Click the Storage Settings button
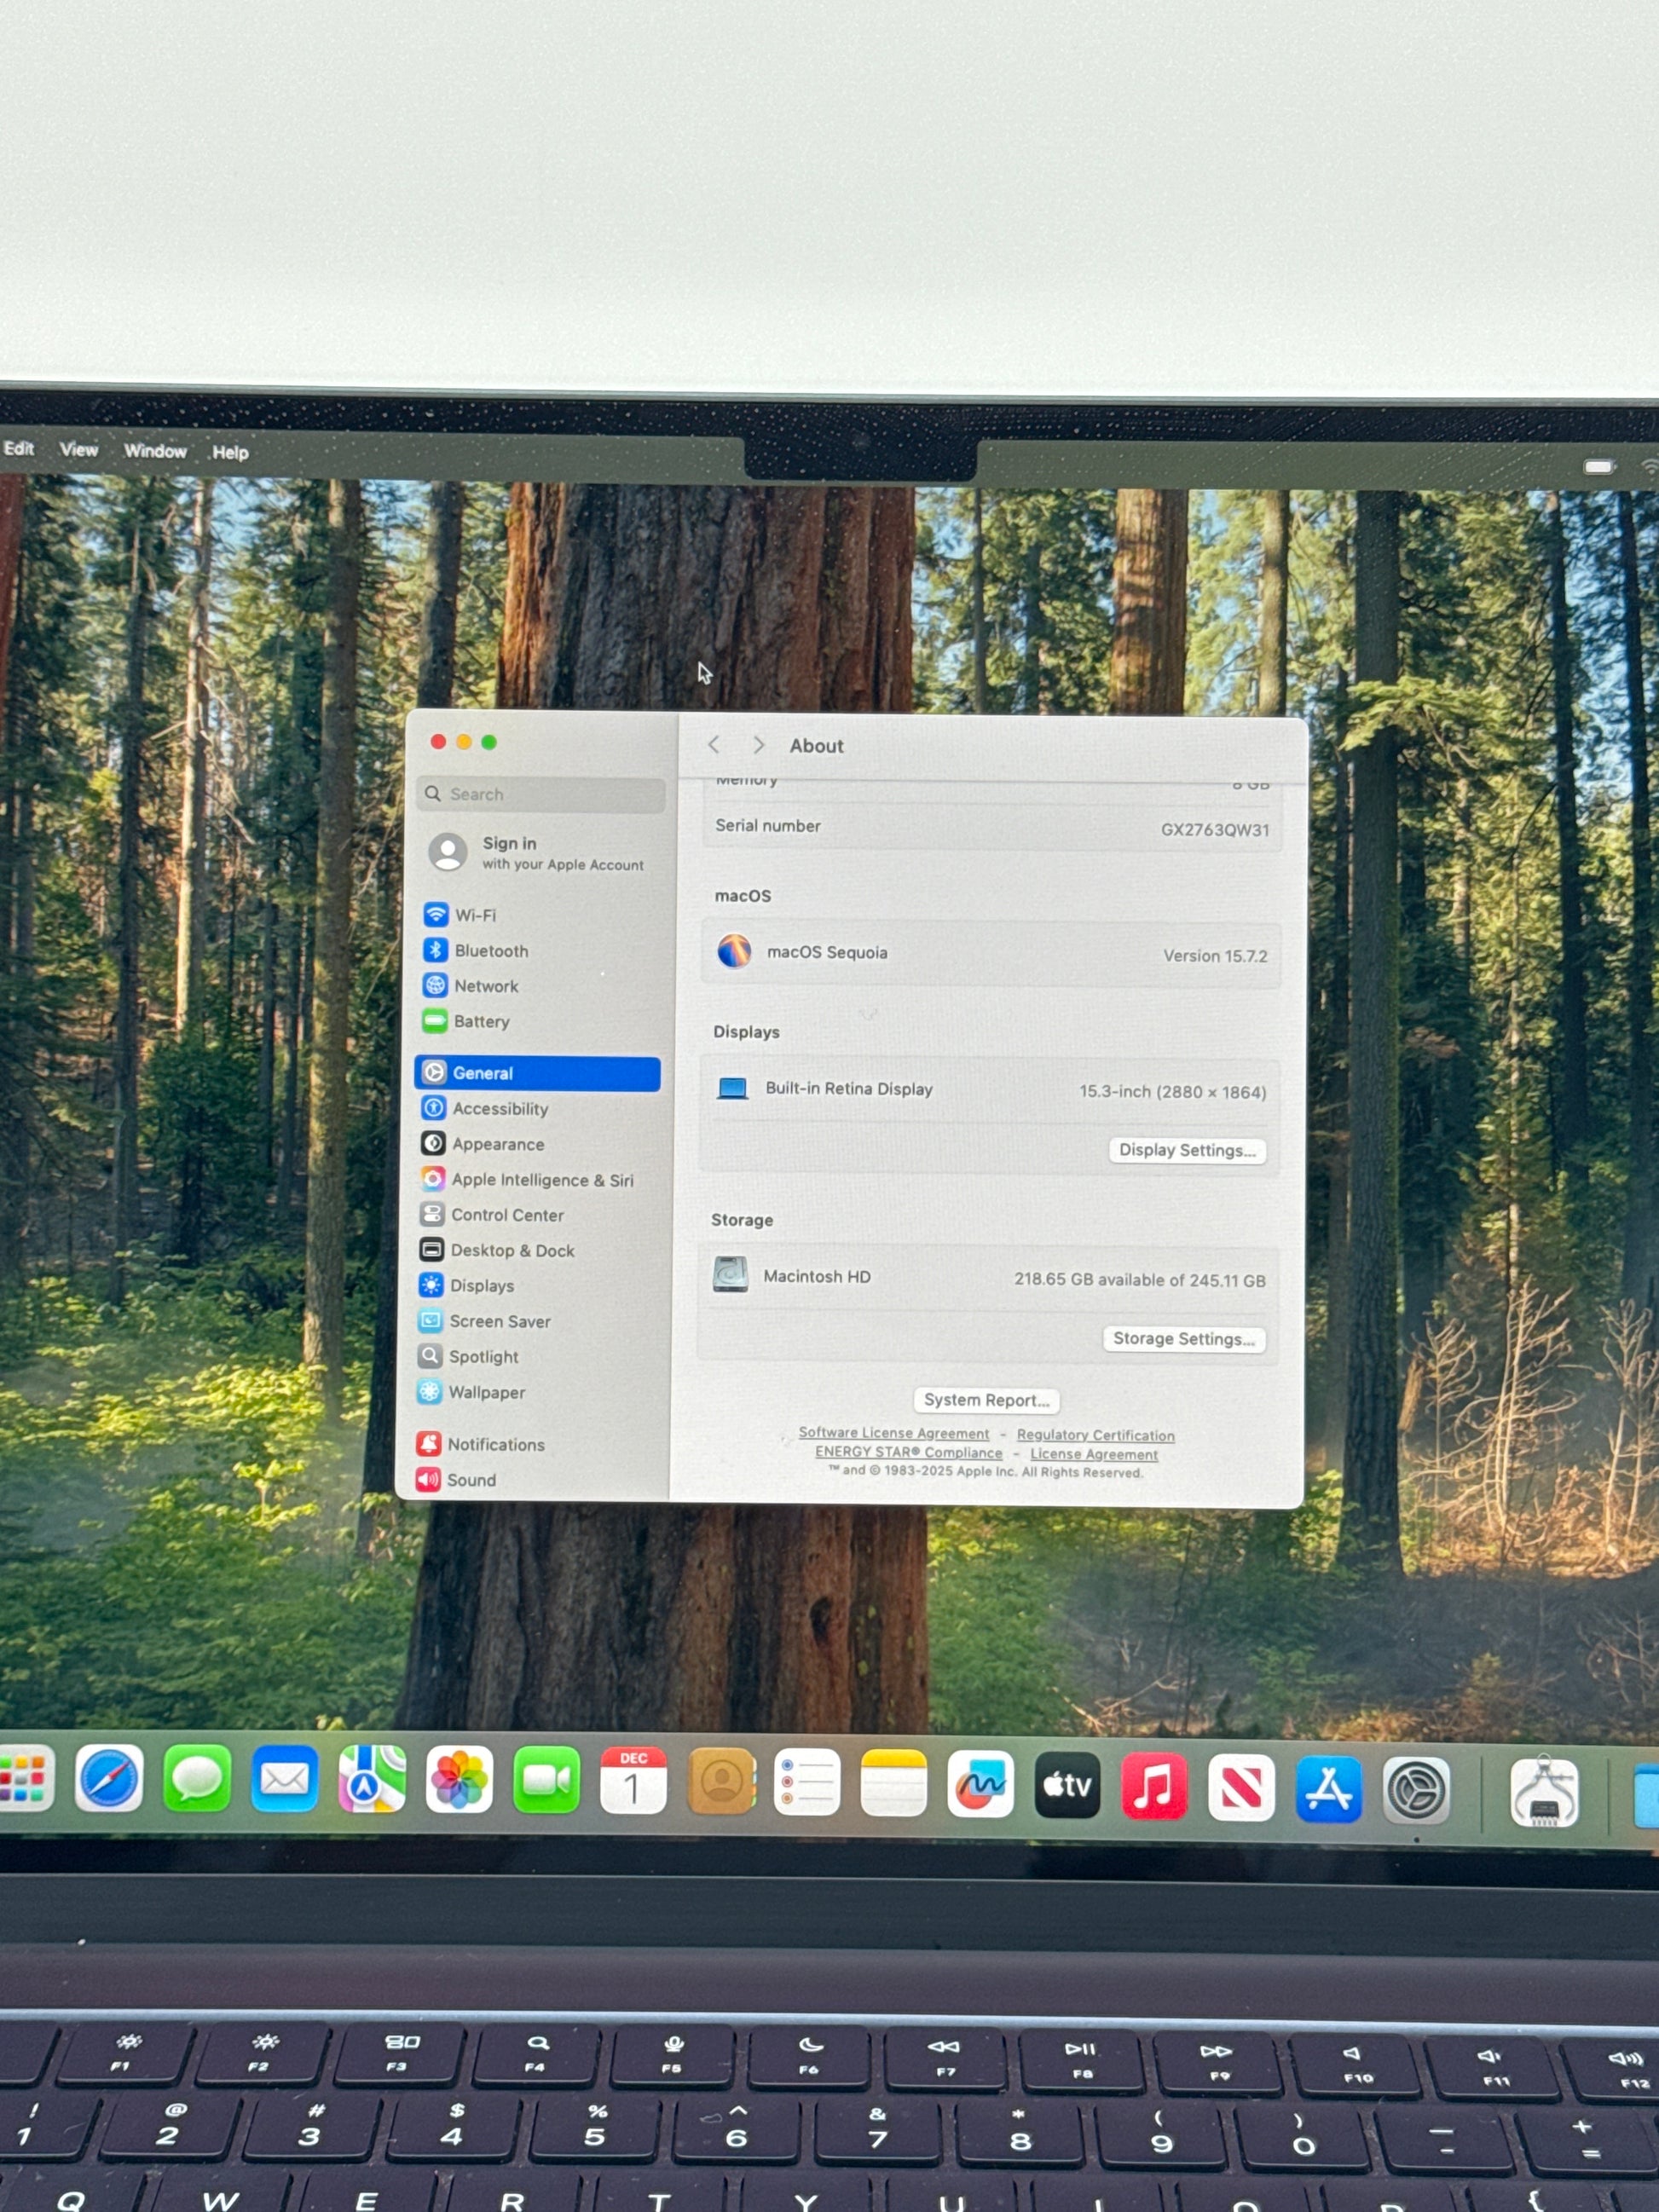This screenshot has width=1659, height=2212. [x=1183, y=1339]
